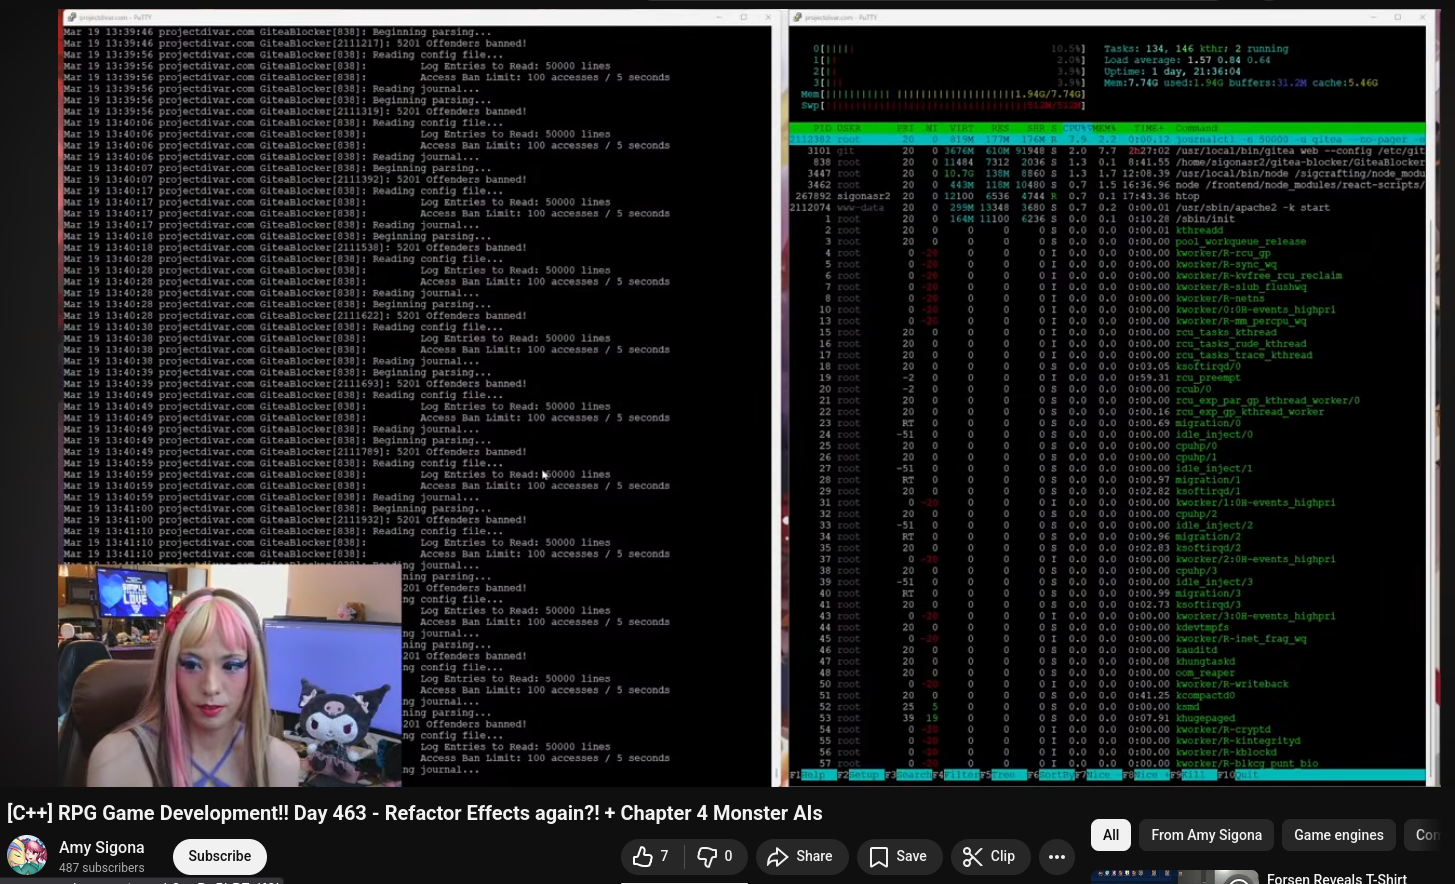The width and height of the screenshot is (1455, 884).
Task: Open the Forsen Reveals T-Shirt video
Action: [1336, 878]
